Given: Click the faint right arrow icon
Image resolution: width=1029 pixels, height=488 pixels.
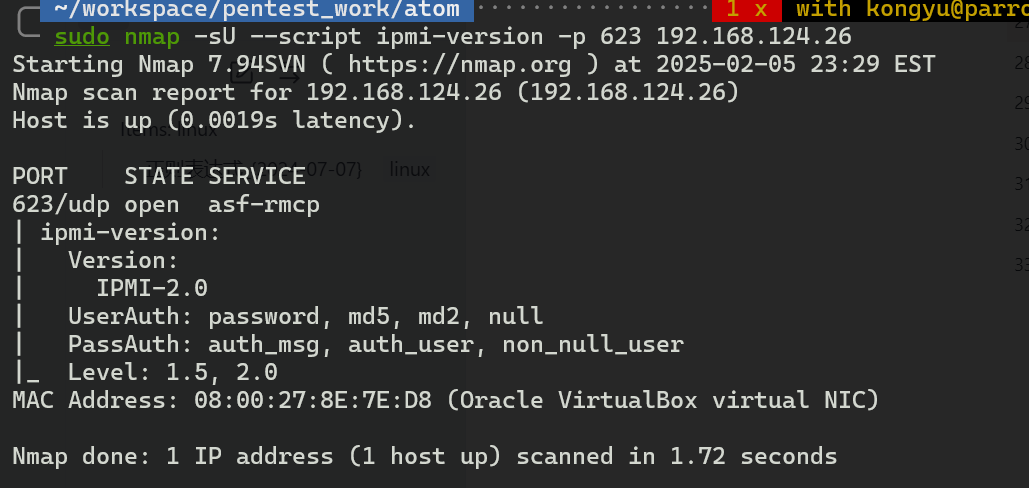Looking at the screenshot, I should [x=288, y=79].
